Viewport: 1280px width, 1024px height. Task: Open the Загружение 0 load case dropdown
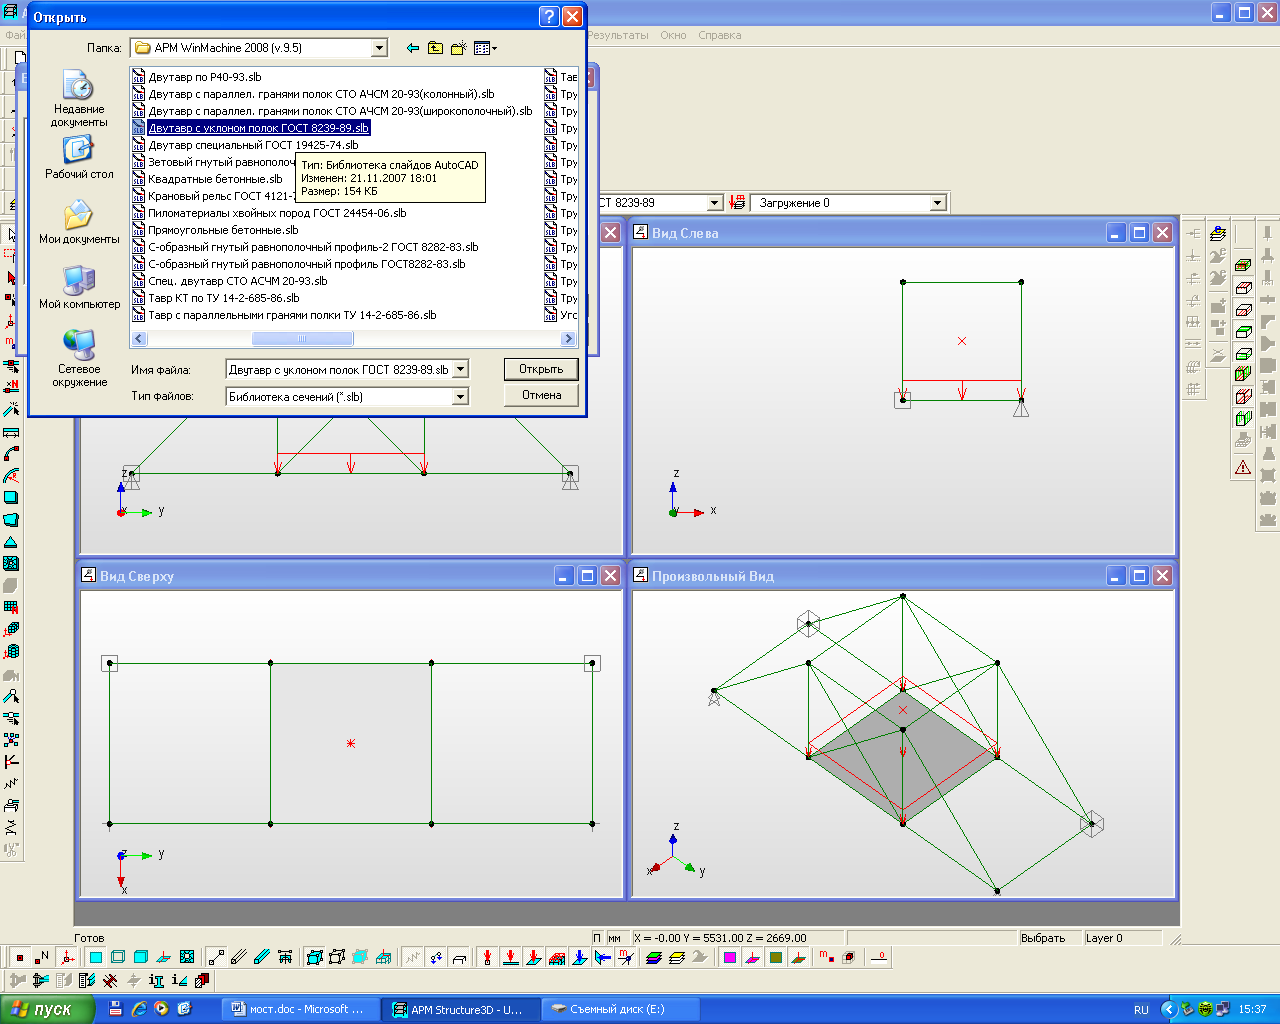(937, 203)
